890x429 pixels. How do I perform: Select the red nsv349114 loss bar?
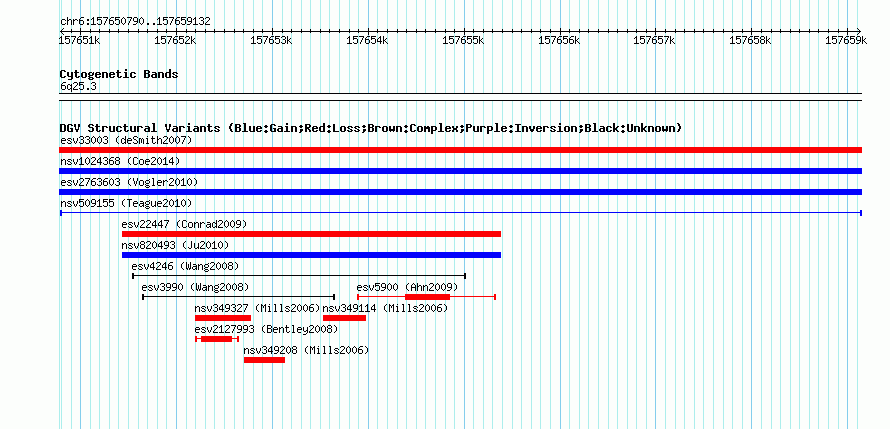[345, 318]
